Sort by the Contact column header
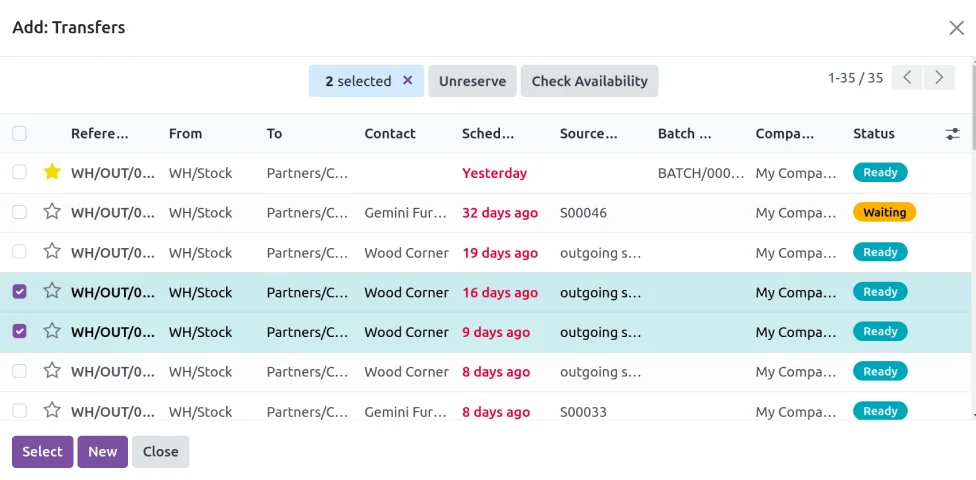976x480 pixels. pos(389,134)
